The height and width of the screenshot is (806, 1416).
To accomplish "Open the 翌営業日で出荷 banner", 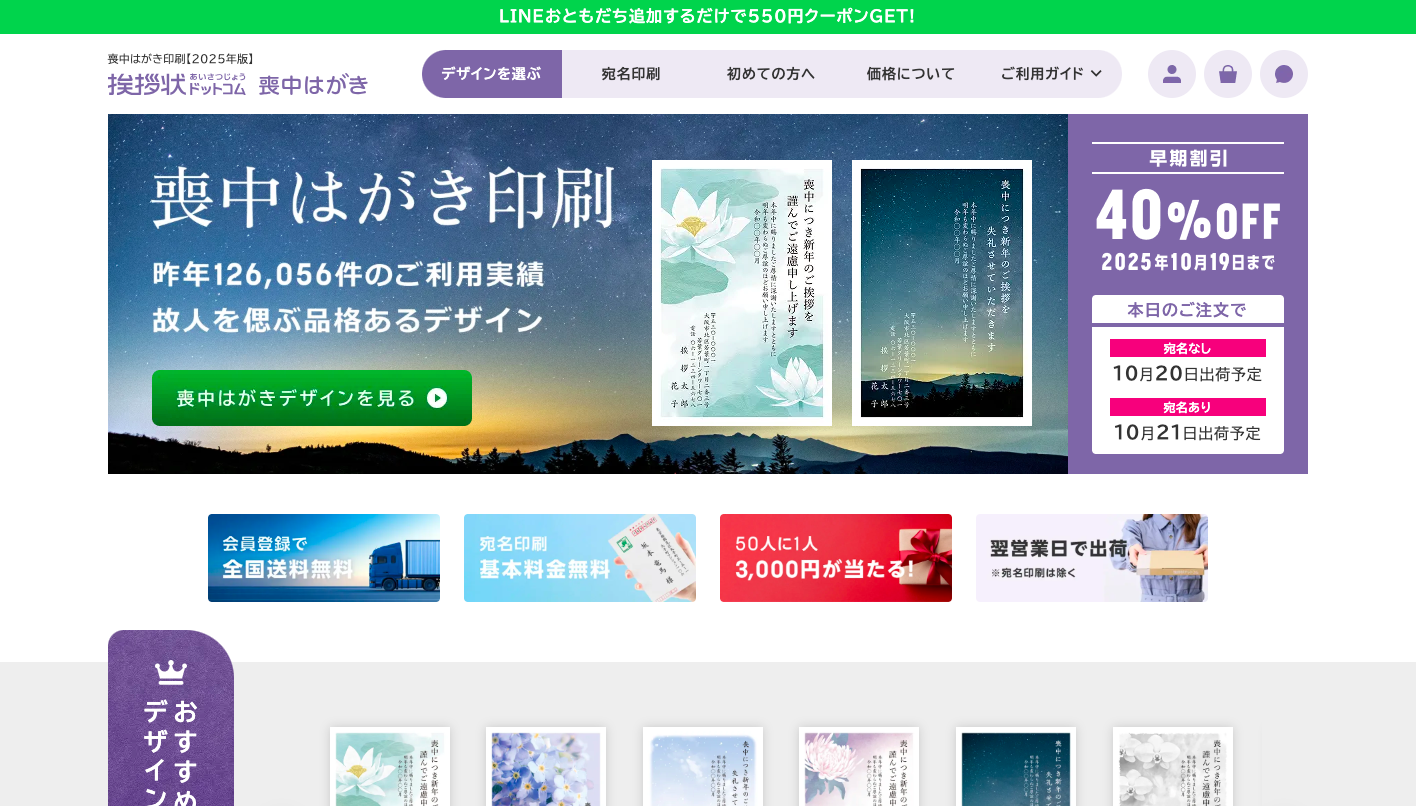I will (1092, 558).
